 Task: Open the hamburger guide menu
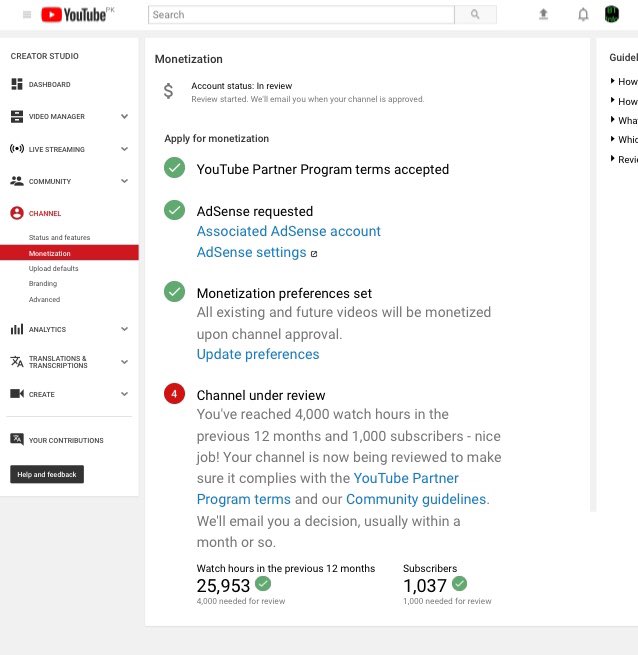click(x=27, y=15)
